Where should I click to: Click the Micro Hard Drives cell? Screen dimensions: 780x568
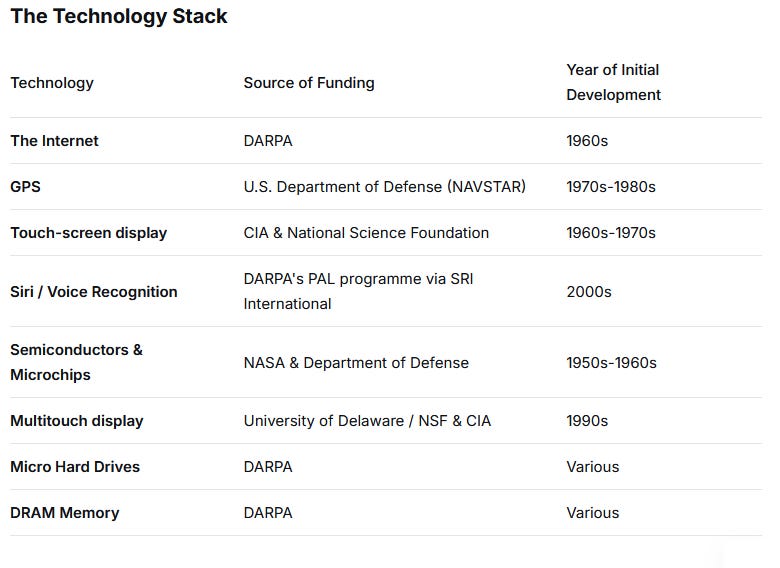75,467
